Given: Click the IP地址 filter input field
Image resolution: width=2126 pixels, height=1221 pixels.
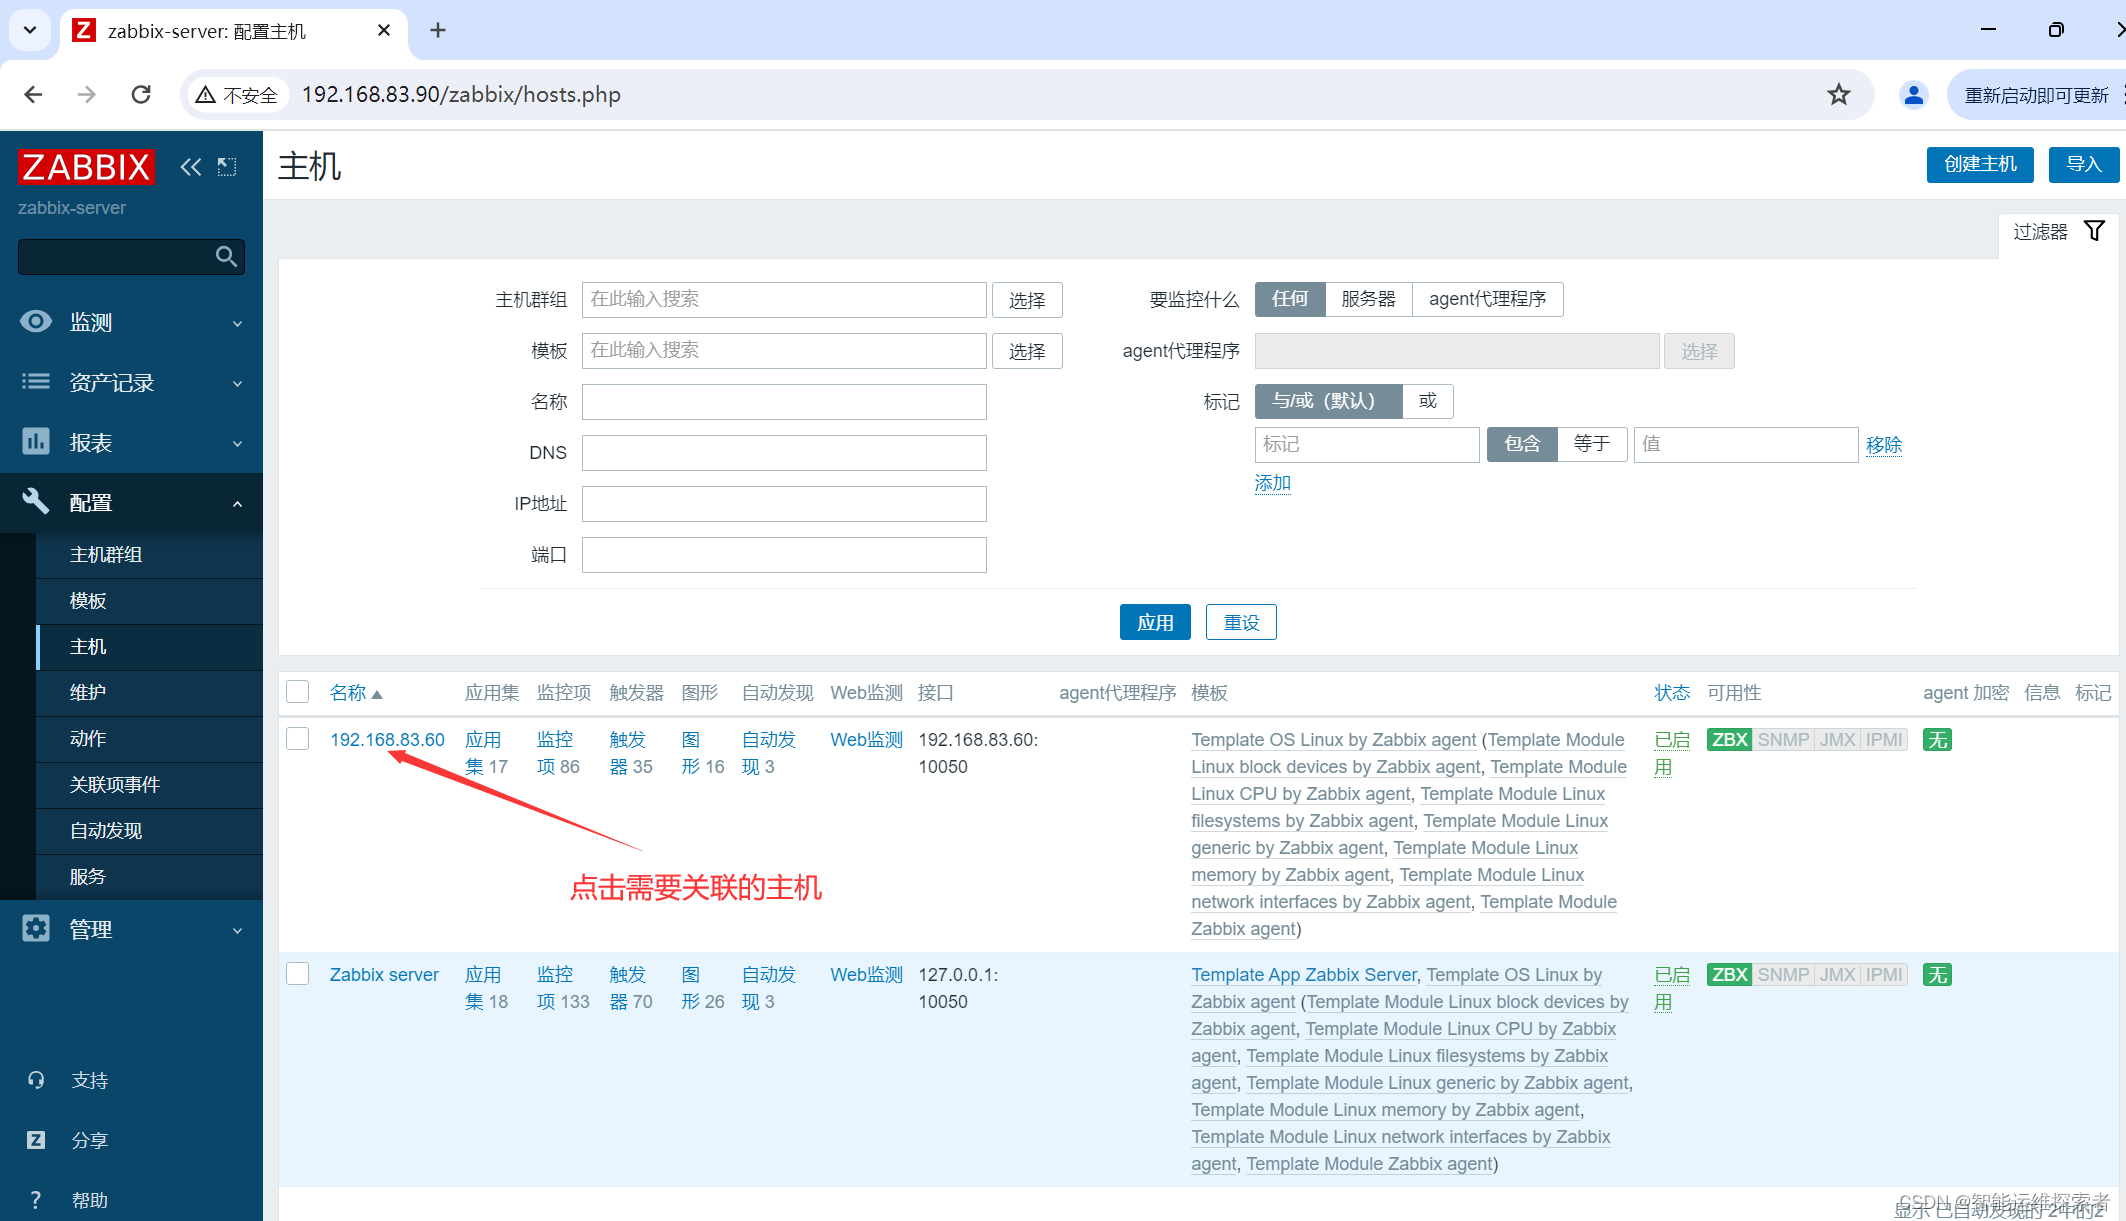Looking at the screenshot, I should click(x=783, y=504).
